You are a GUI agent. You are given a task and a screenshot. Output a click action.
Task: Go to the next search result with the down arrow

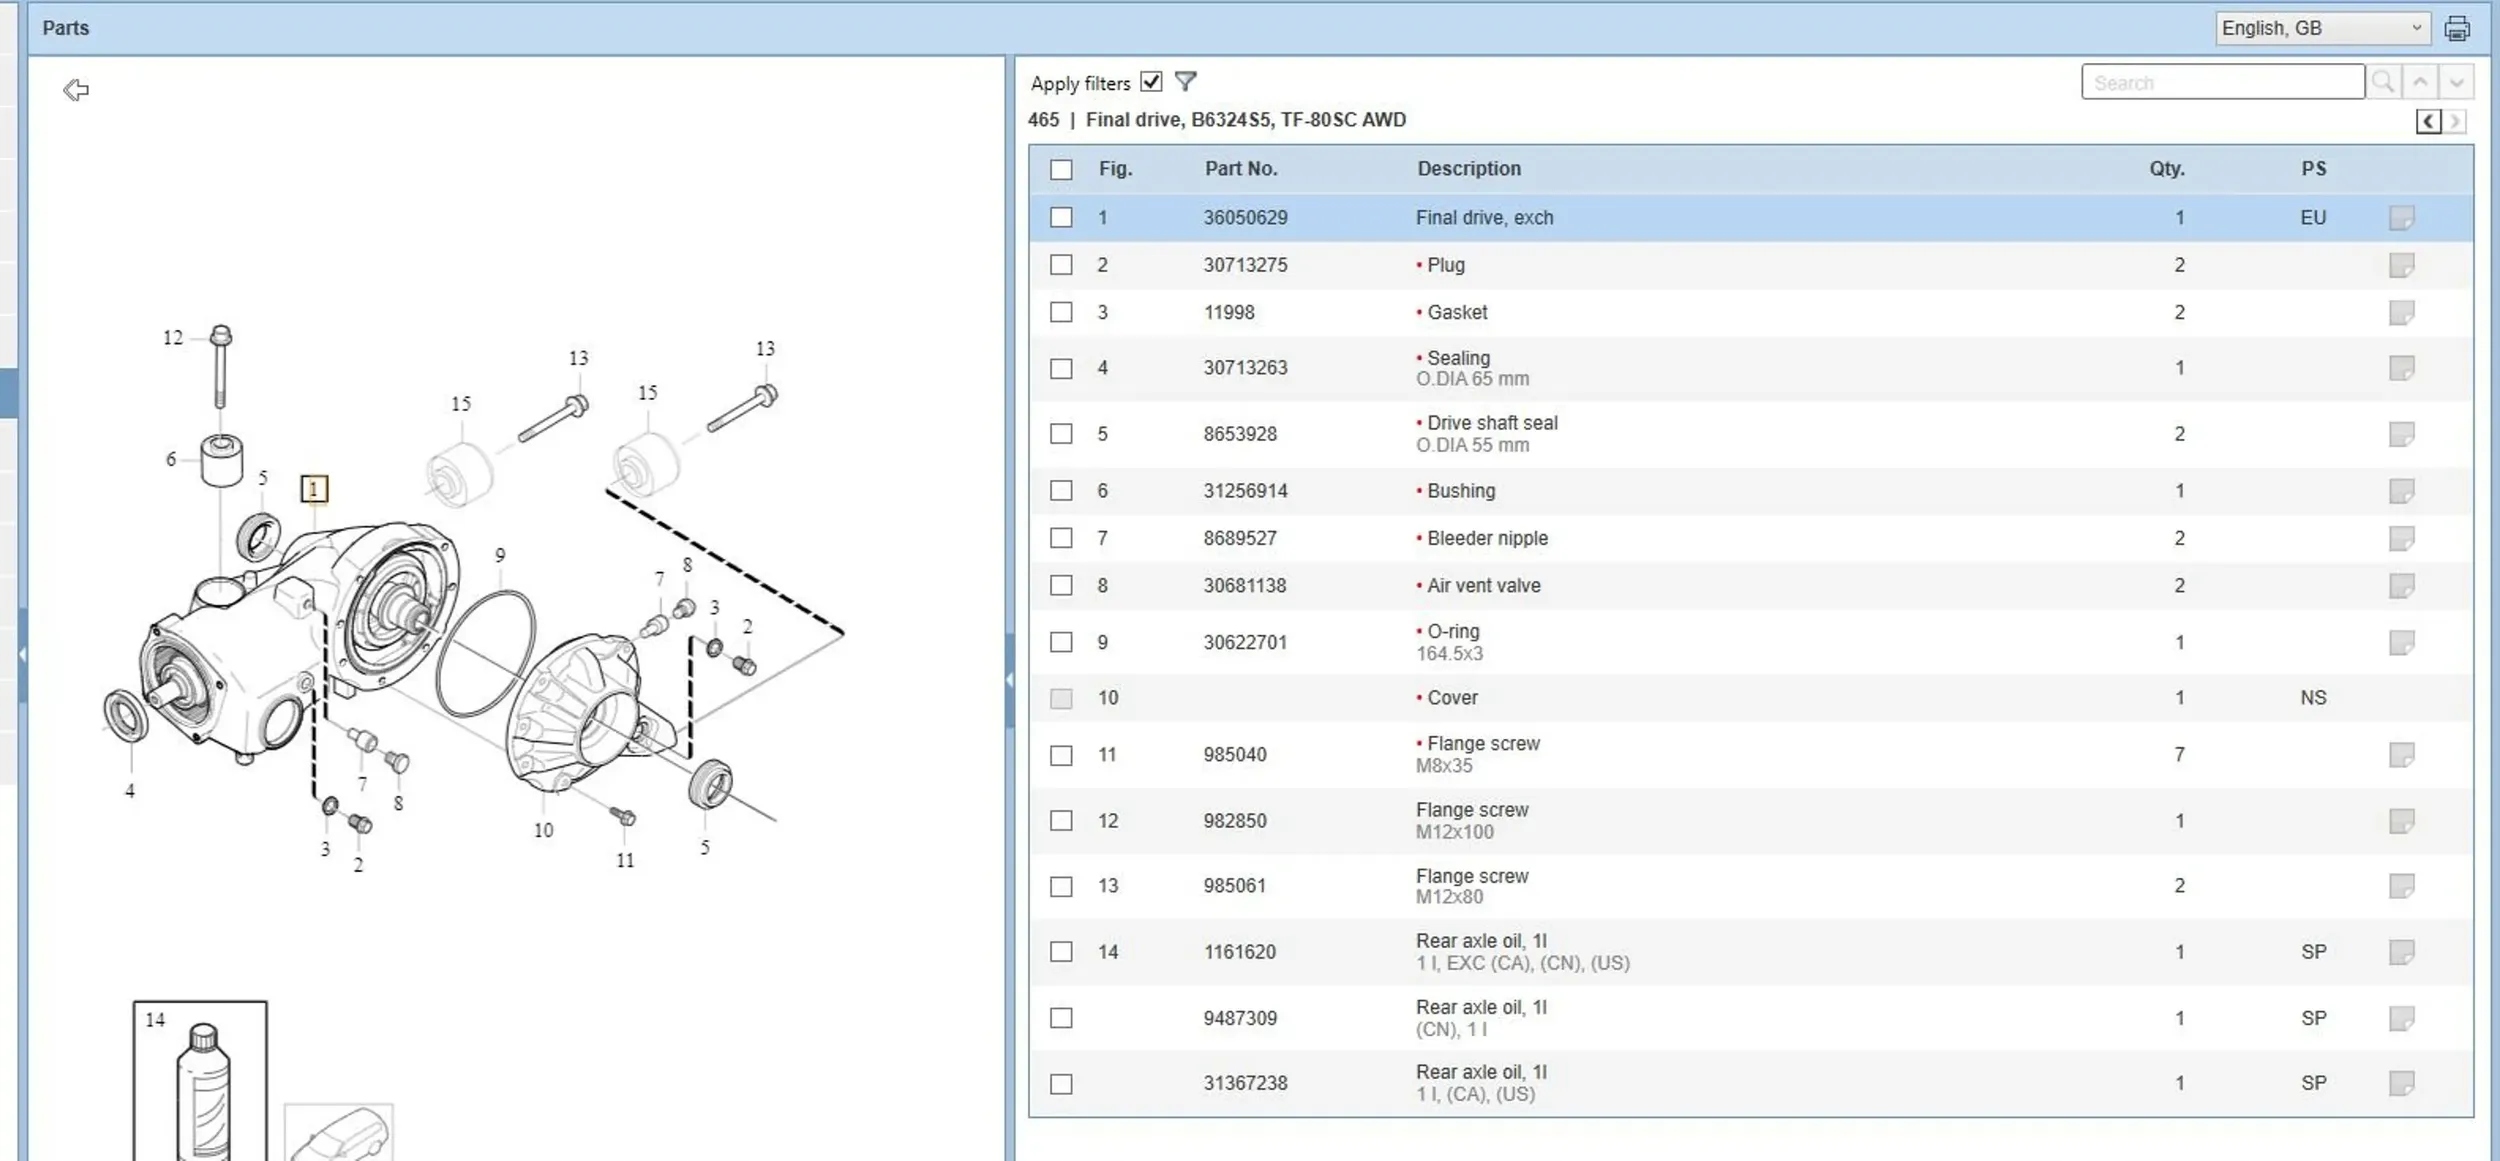click(x=2456, y=82)
